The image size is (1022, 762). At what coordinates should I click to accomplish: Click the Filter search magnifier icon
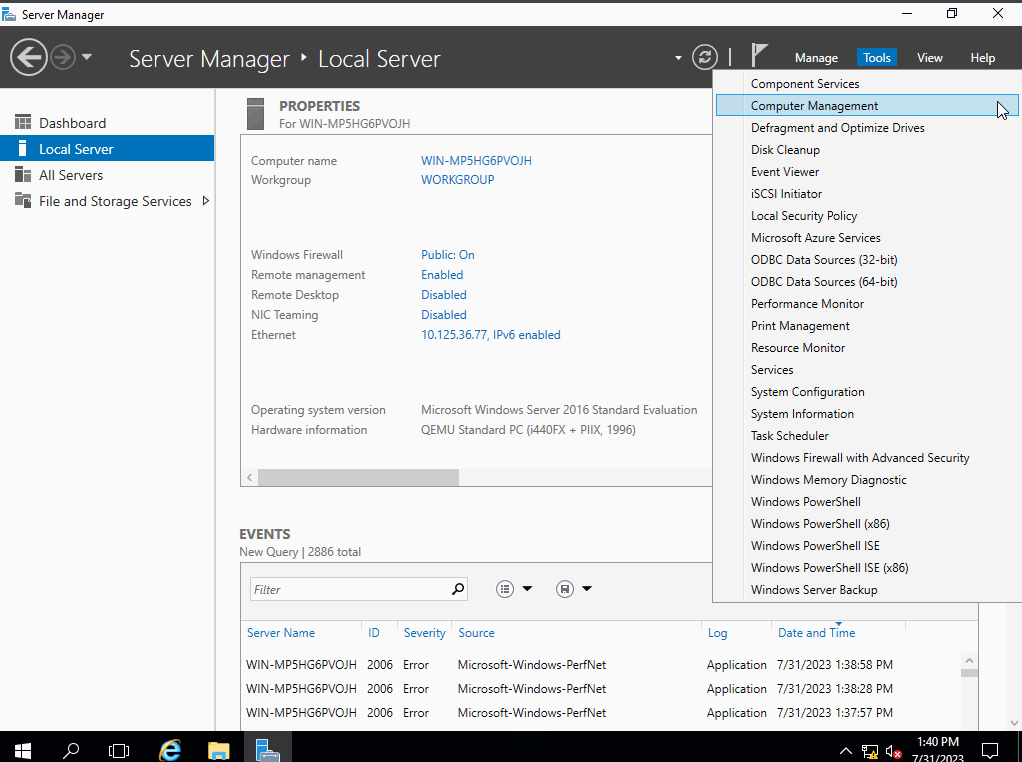pos(459,589)
